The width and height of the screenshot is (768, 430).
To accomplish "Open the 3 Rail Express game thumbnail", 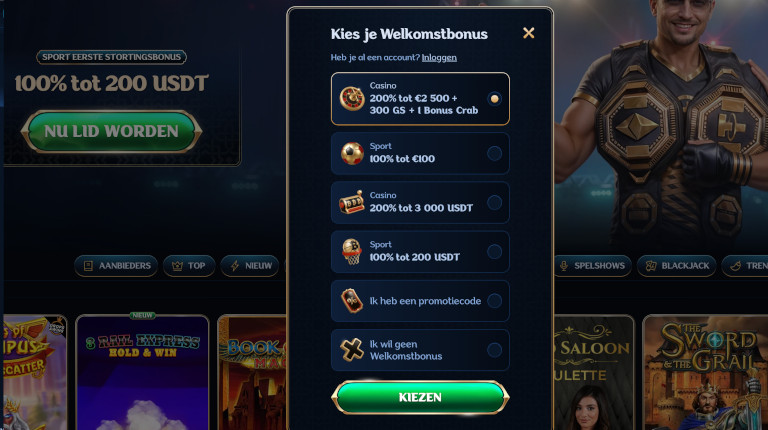I will (143, 373).
